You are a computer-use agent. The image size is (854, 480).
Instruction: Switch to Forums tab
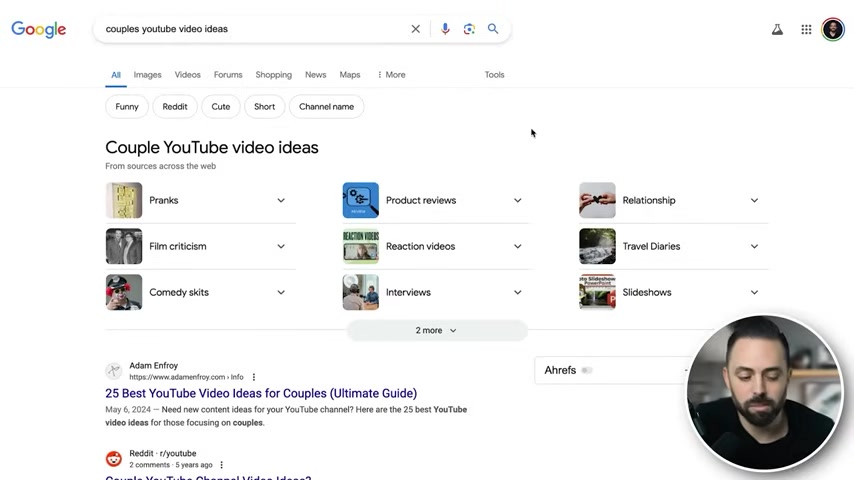pyautogui.click(x=228, y=75)
